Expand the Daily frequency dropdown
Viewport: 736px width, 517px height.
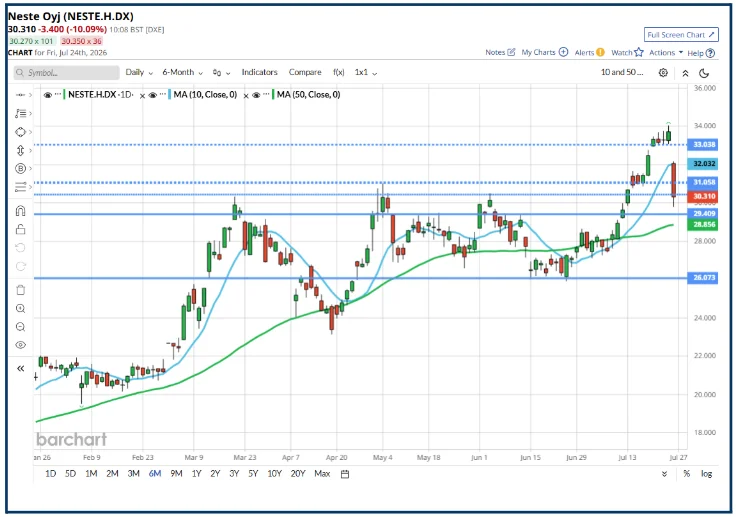click(139, 72)
